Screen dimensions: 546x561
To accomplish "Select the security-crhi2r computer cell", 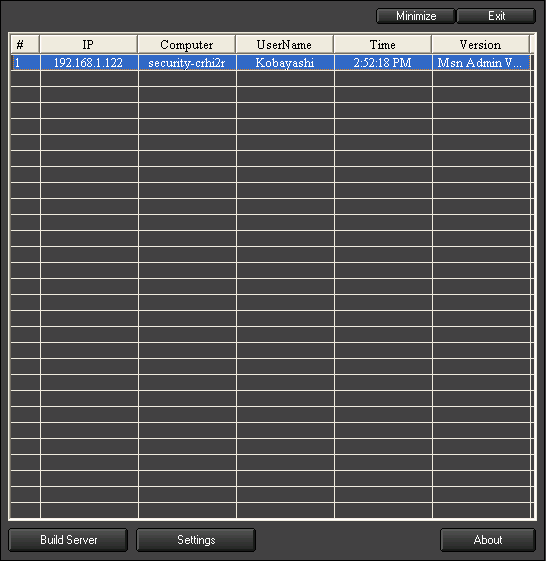I will coord(187,63).
